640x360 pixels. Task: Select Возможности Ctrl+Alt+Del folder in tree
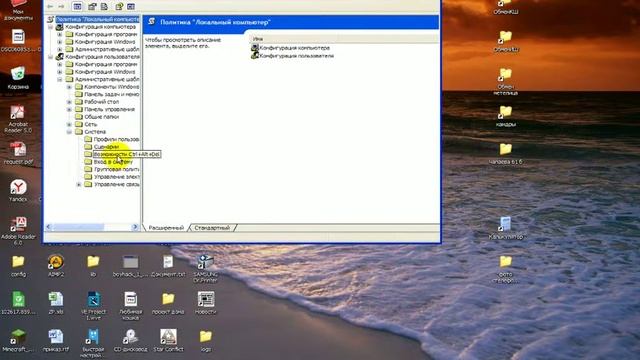(x=127, y=154)
